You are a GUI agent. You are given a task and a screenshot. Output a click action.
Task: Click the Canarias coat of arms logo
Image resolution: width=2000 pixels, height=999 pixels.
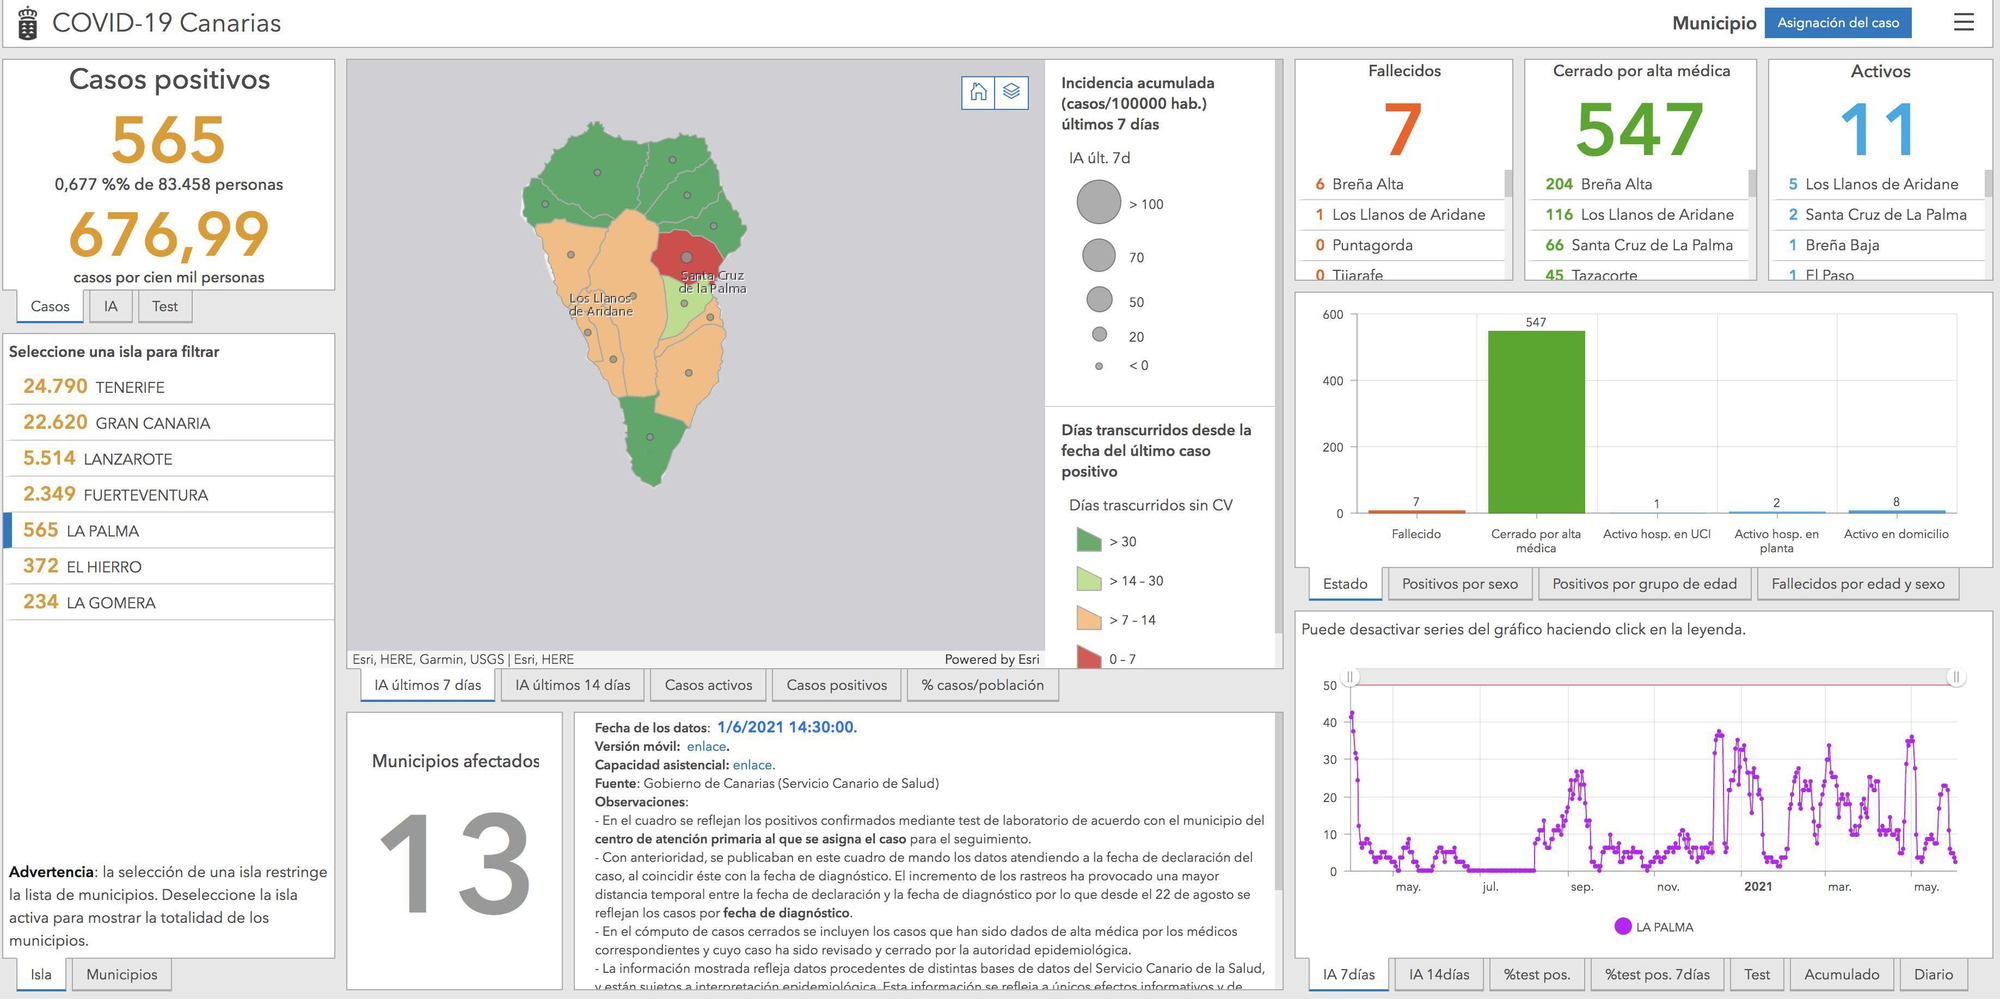[x=28, y=23]
